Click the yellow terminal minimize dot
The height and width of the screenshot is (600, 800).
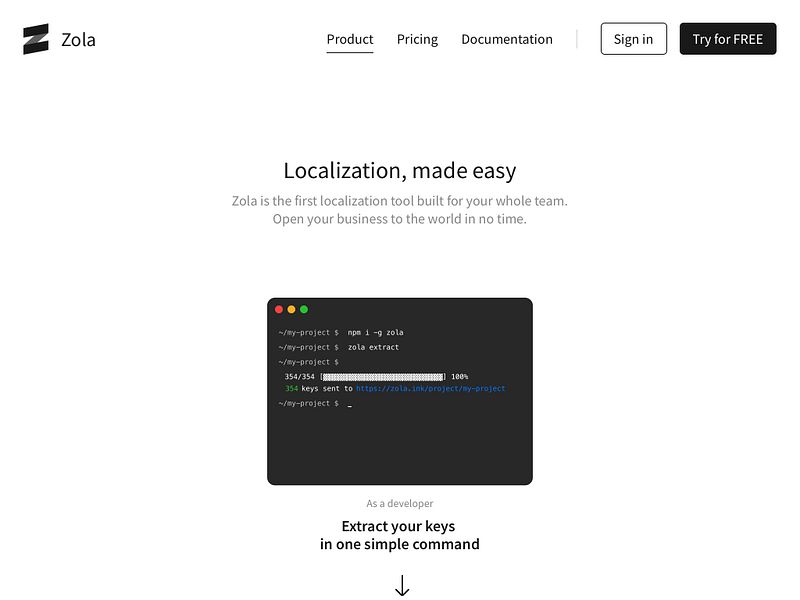291,309
